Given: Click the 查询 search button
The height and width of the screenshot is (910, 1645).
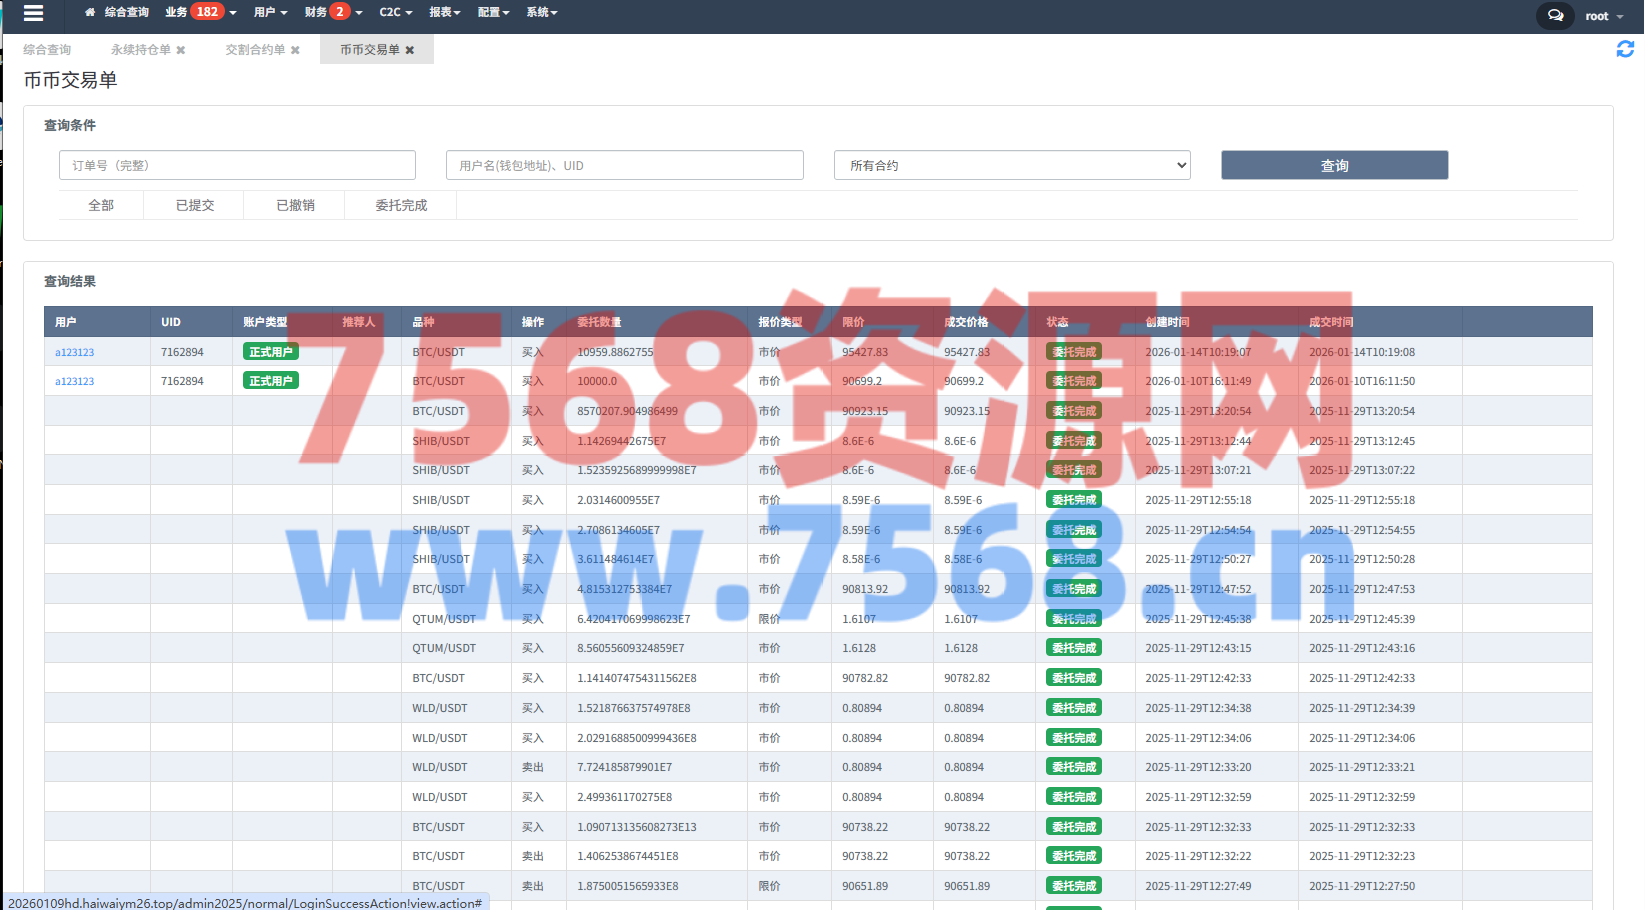Looking at the screenshot, I should coord(1334,166).
